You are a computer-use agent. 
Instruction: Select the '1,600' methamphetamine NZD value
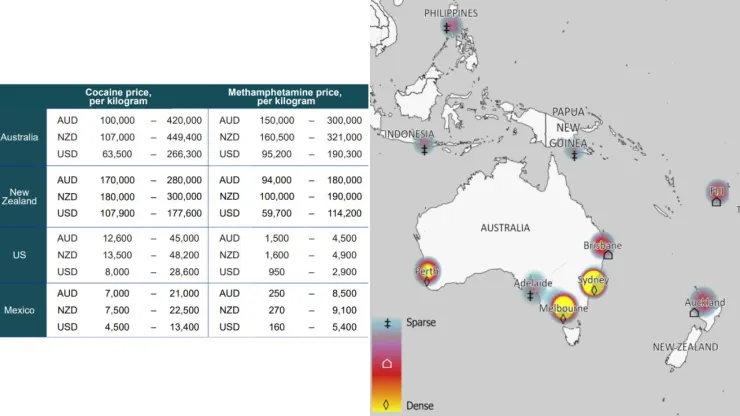(x=277, y=255)
